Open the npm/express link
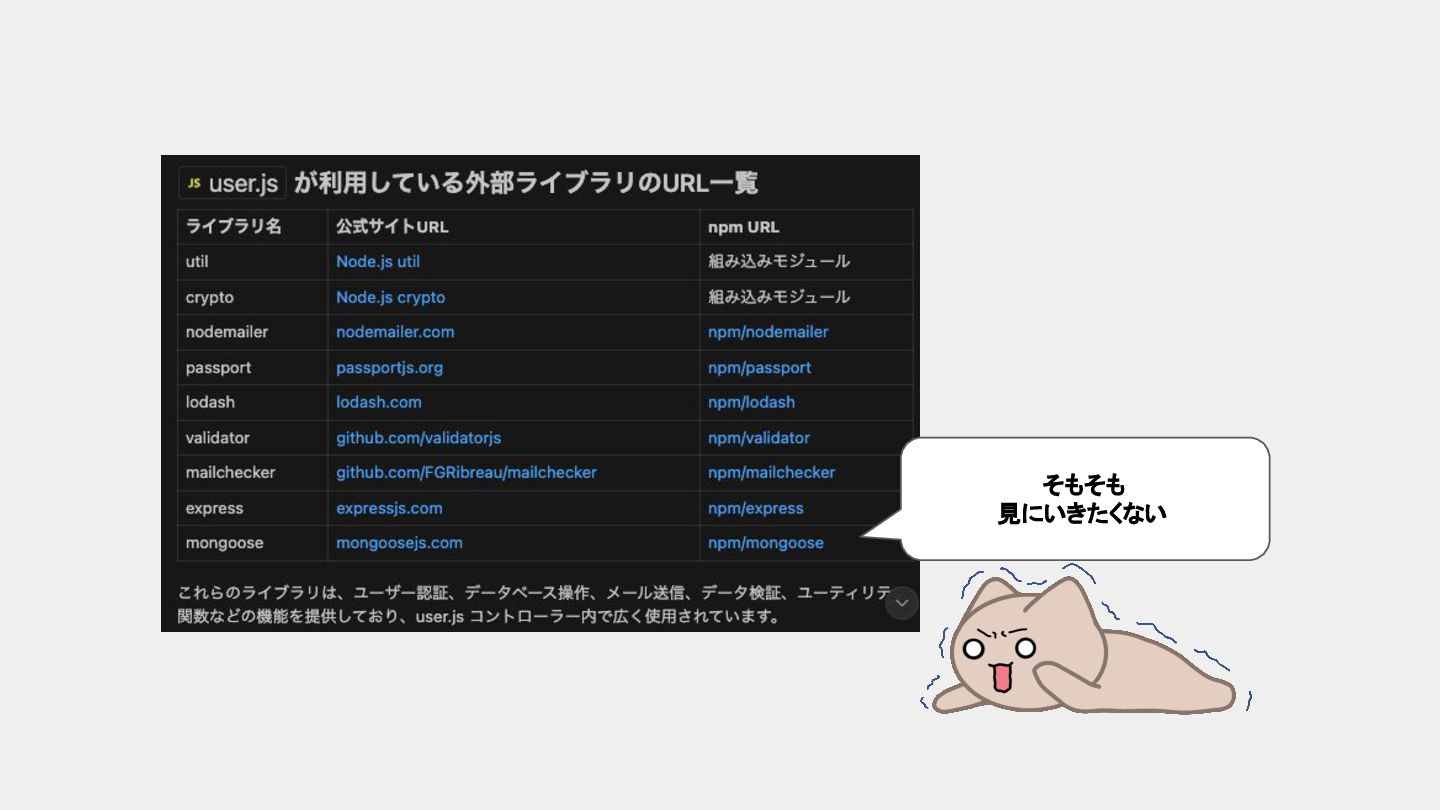 pyautogui.click(x=756, y=508)
